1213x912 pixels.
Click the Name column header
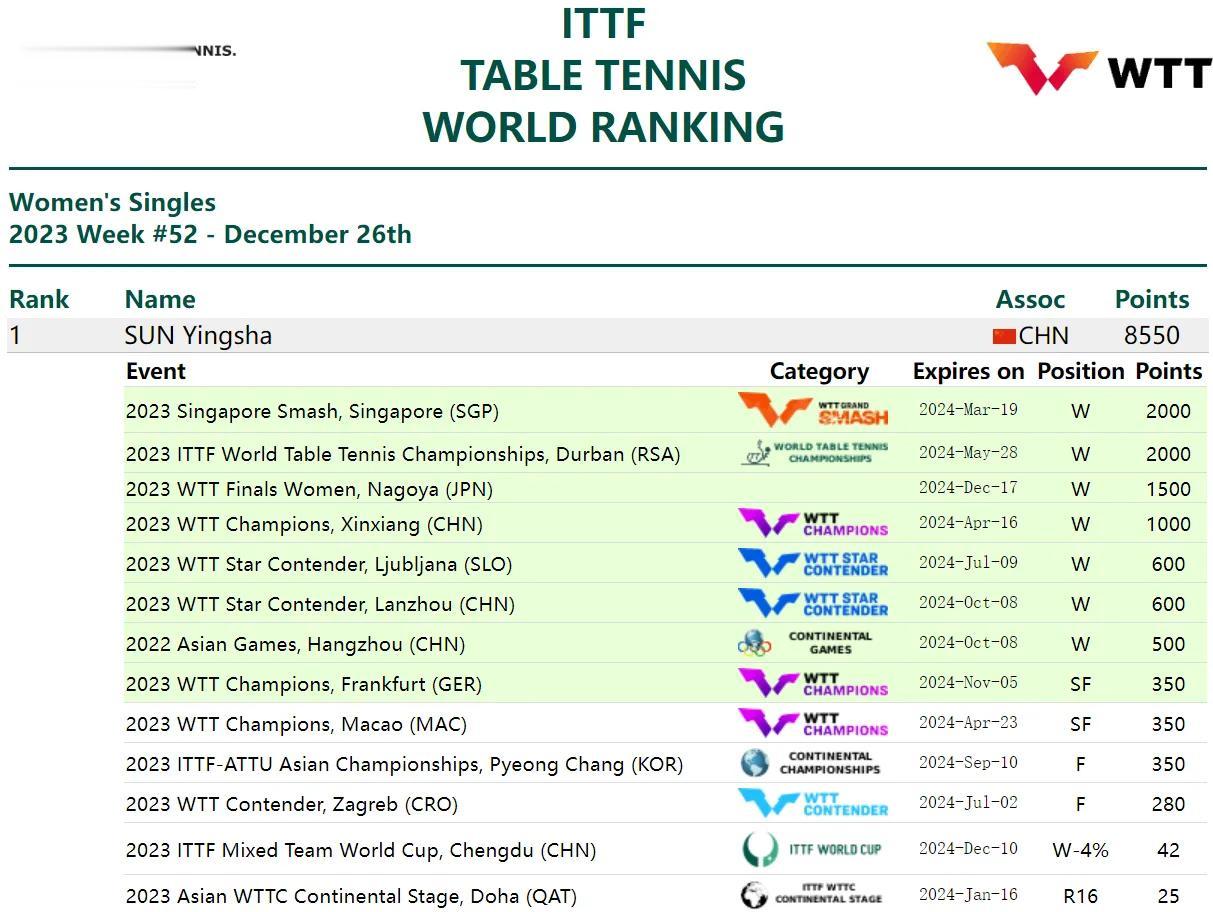tap(160, 299)
